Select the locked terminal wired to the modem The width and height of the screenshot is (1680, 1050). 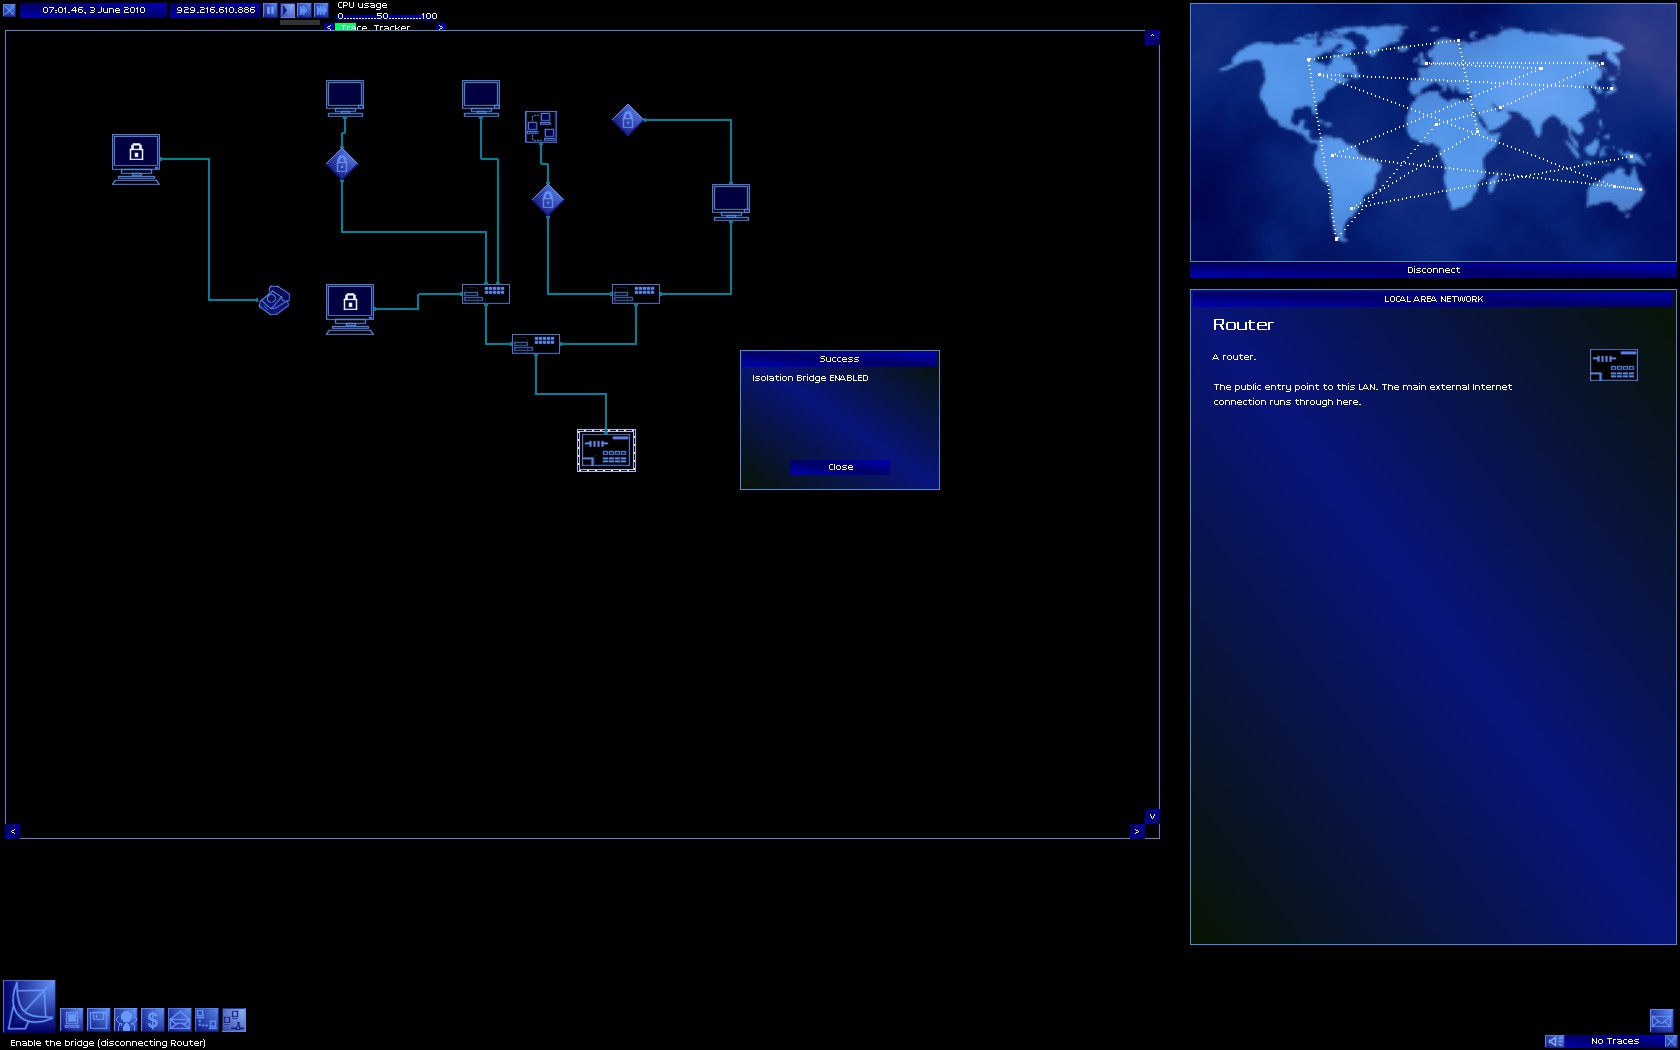pos(136,160)
